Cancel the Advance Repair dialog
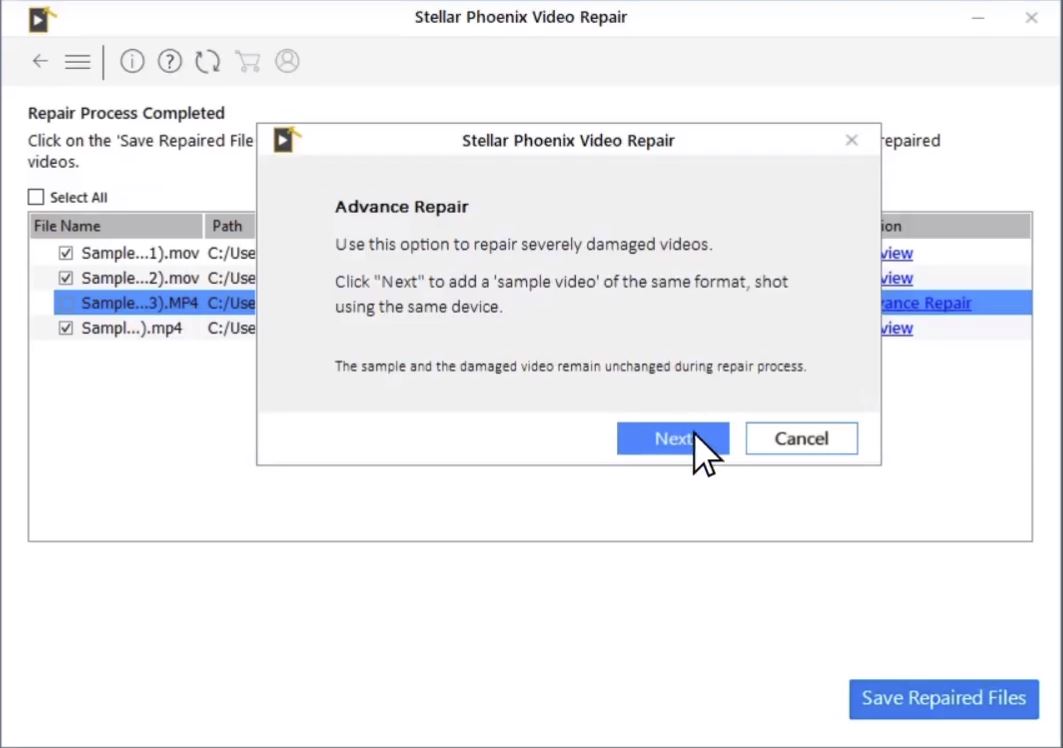The height and width of the screenshot is (748, 1063). [x=801, y=438]
